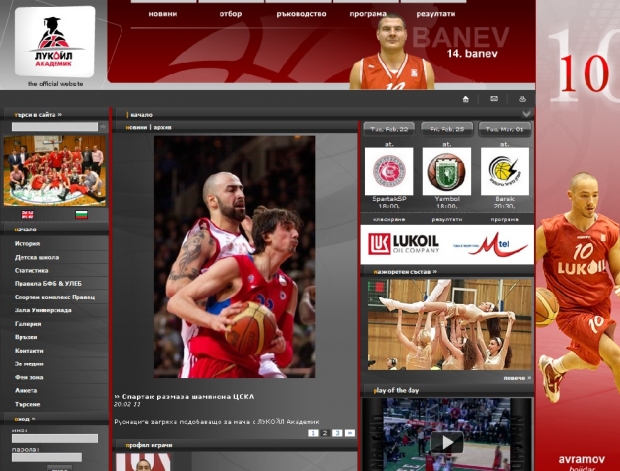The height and width of the screenshot is (471, 620).
Task: Click the site search input field
Action: click(x=55, y=127)
